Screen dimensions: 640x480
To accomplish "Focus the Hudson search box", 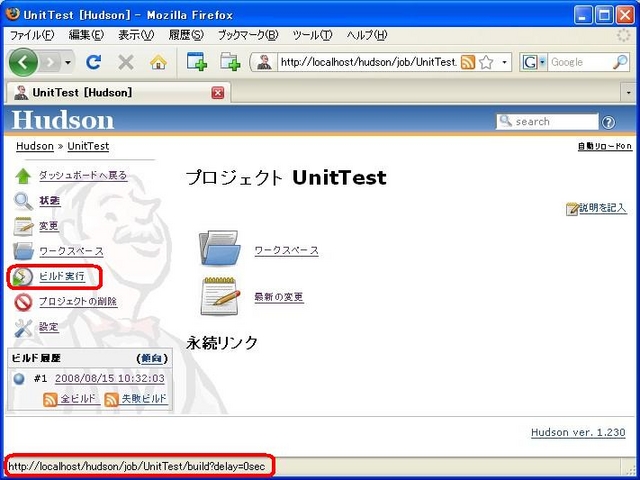I will point(547,122).
